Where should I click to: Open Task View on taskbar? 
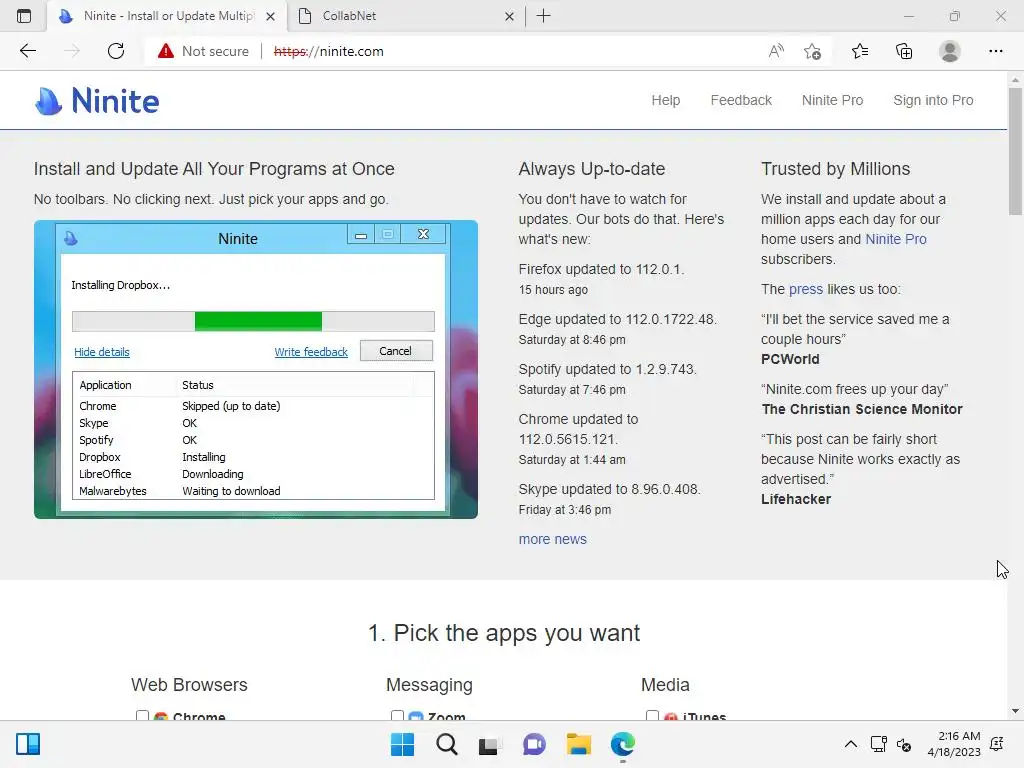(488, 744)
